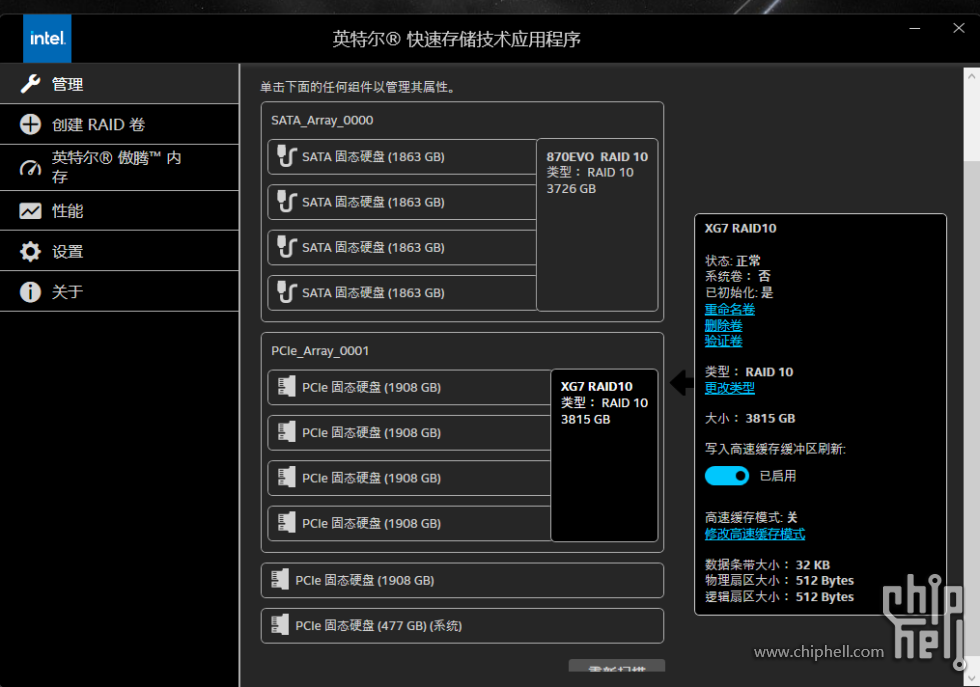
Task: Click the 验证卷 link
Action: click(x=723, y=341)
